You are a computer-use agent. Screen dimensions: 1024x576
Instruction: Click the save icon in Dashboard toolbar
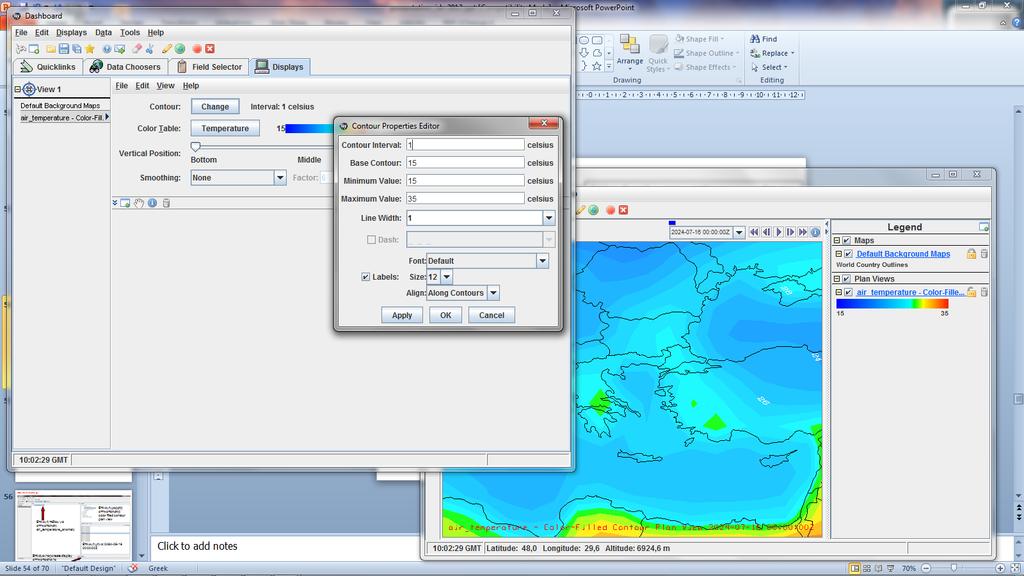[63, 49]
